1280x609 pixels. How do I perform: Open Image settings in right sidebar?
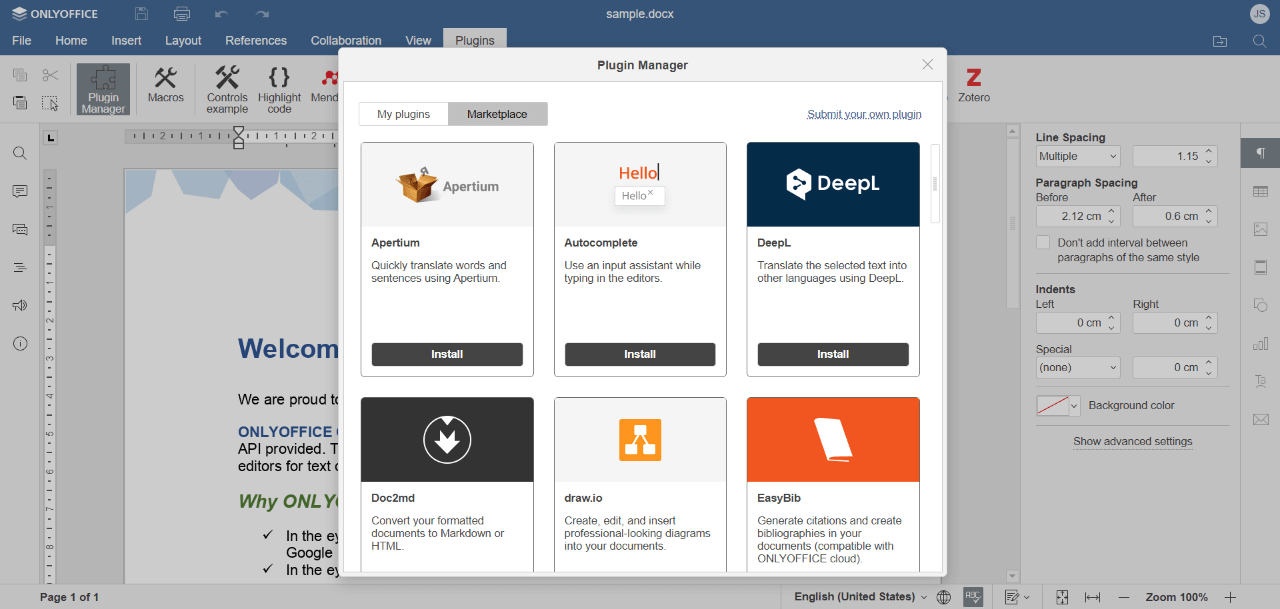[1260, 229]
